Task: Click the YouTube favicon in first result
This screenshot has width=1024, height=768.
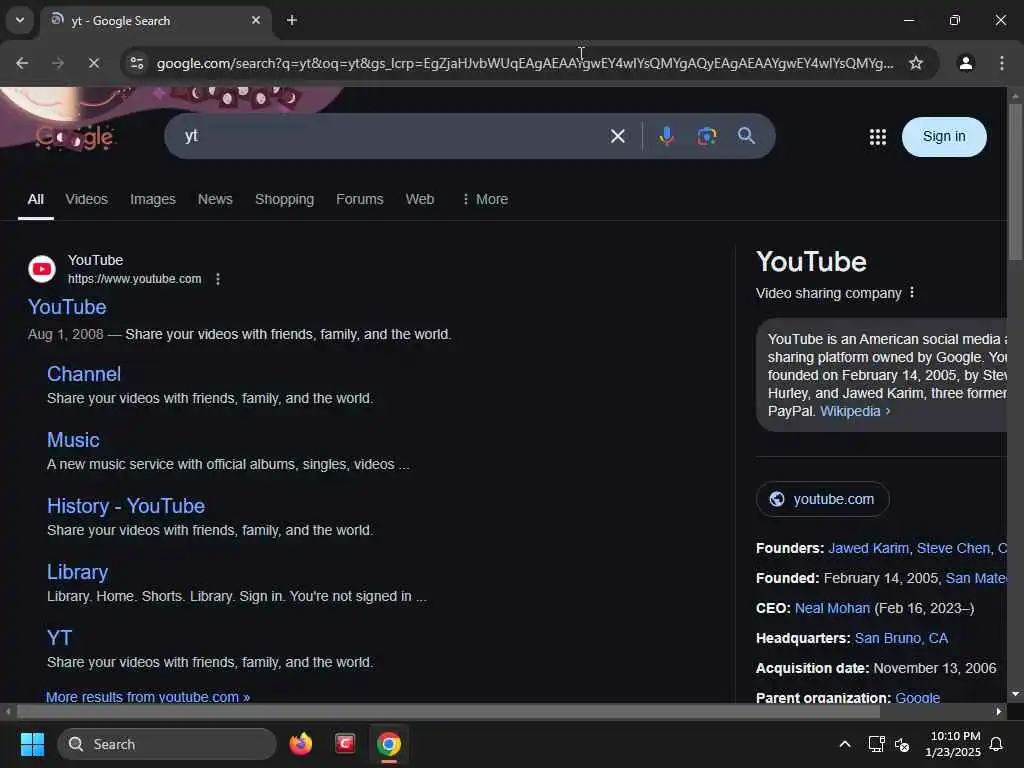Action: [x=42, y=269]
